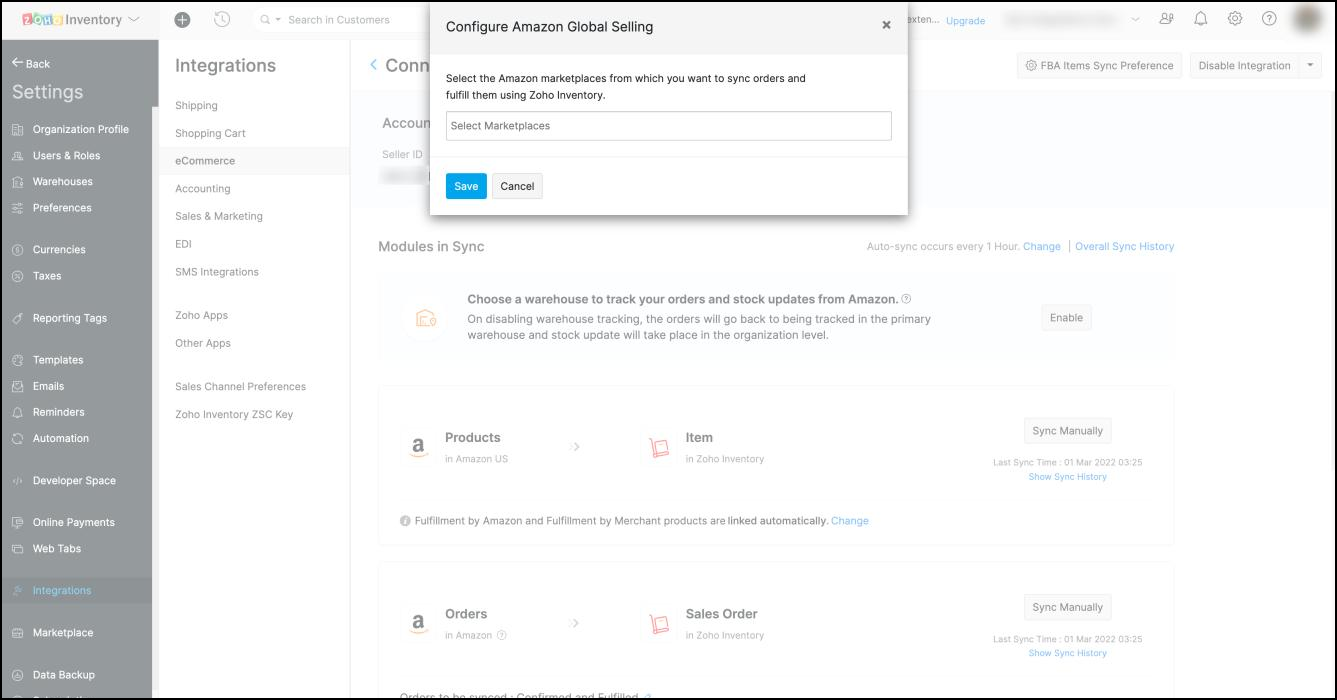Viewport: 1337px width, 700px height.
Task: Go to Warehouses in Settings sidebar
Action: [x=62, y=182]
